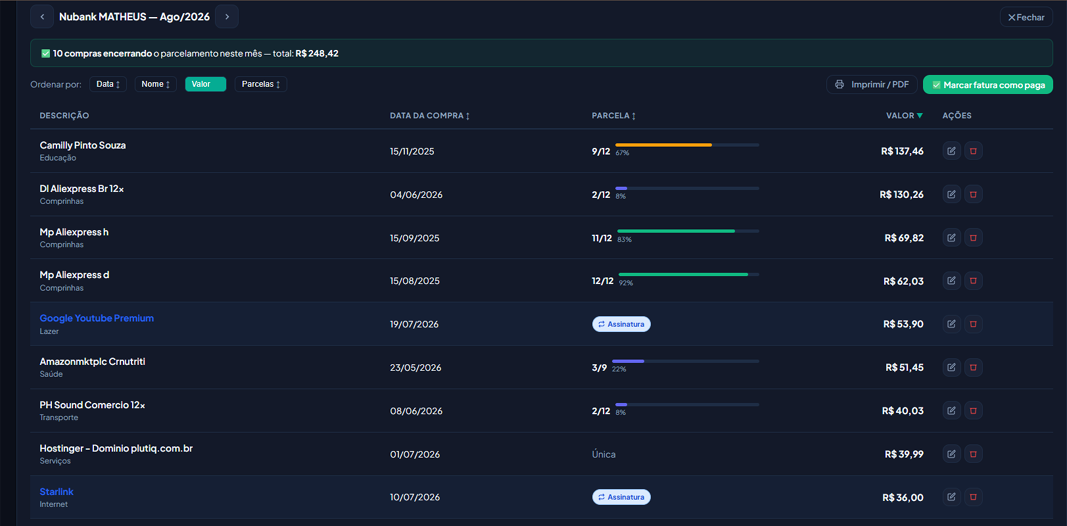1067x526 pixels.
Task: Sort by Data chip
Action: (x=108, y=84)
